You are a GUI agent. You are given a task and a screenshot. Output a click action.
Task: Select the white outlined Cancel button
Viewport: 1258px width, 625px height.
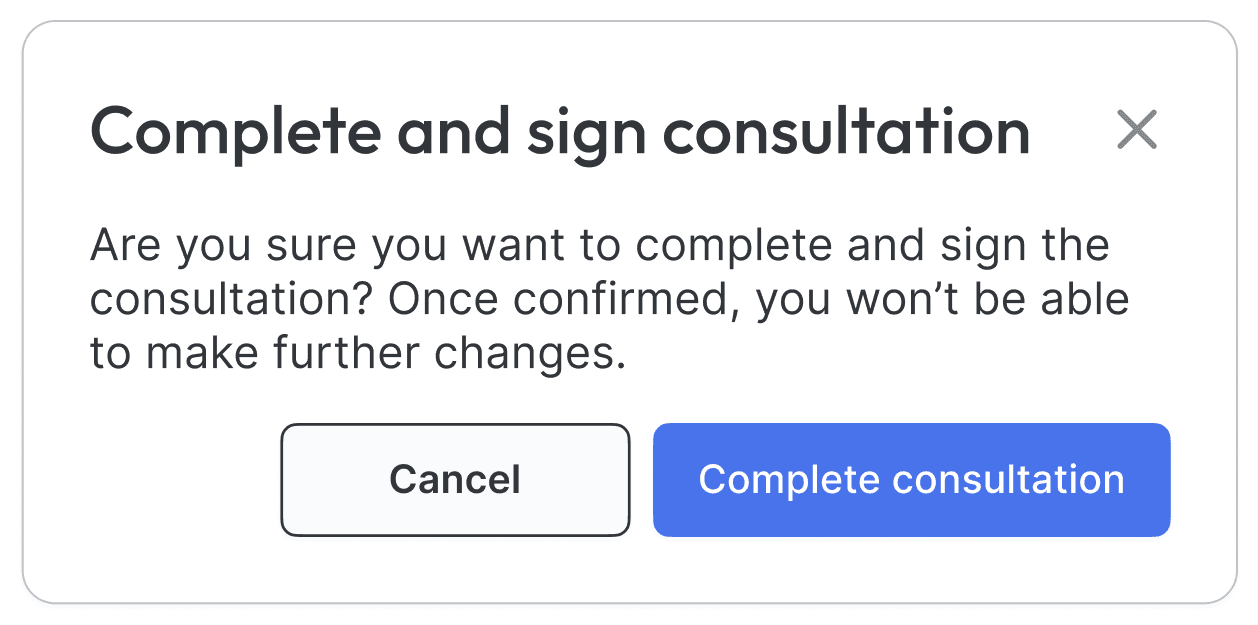pos(455,480)
